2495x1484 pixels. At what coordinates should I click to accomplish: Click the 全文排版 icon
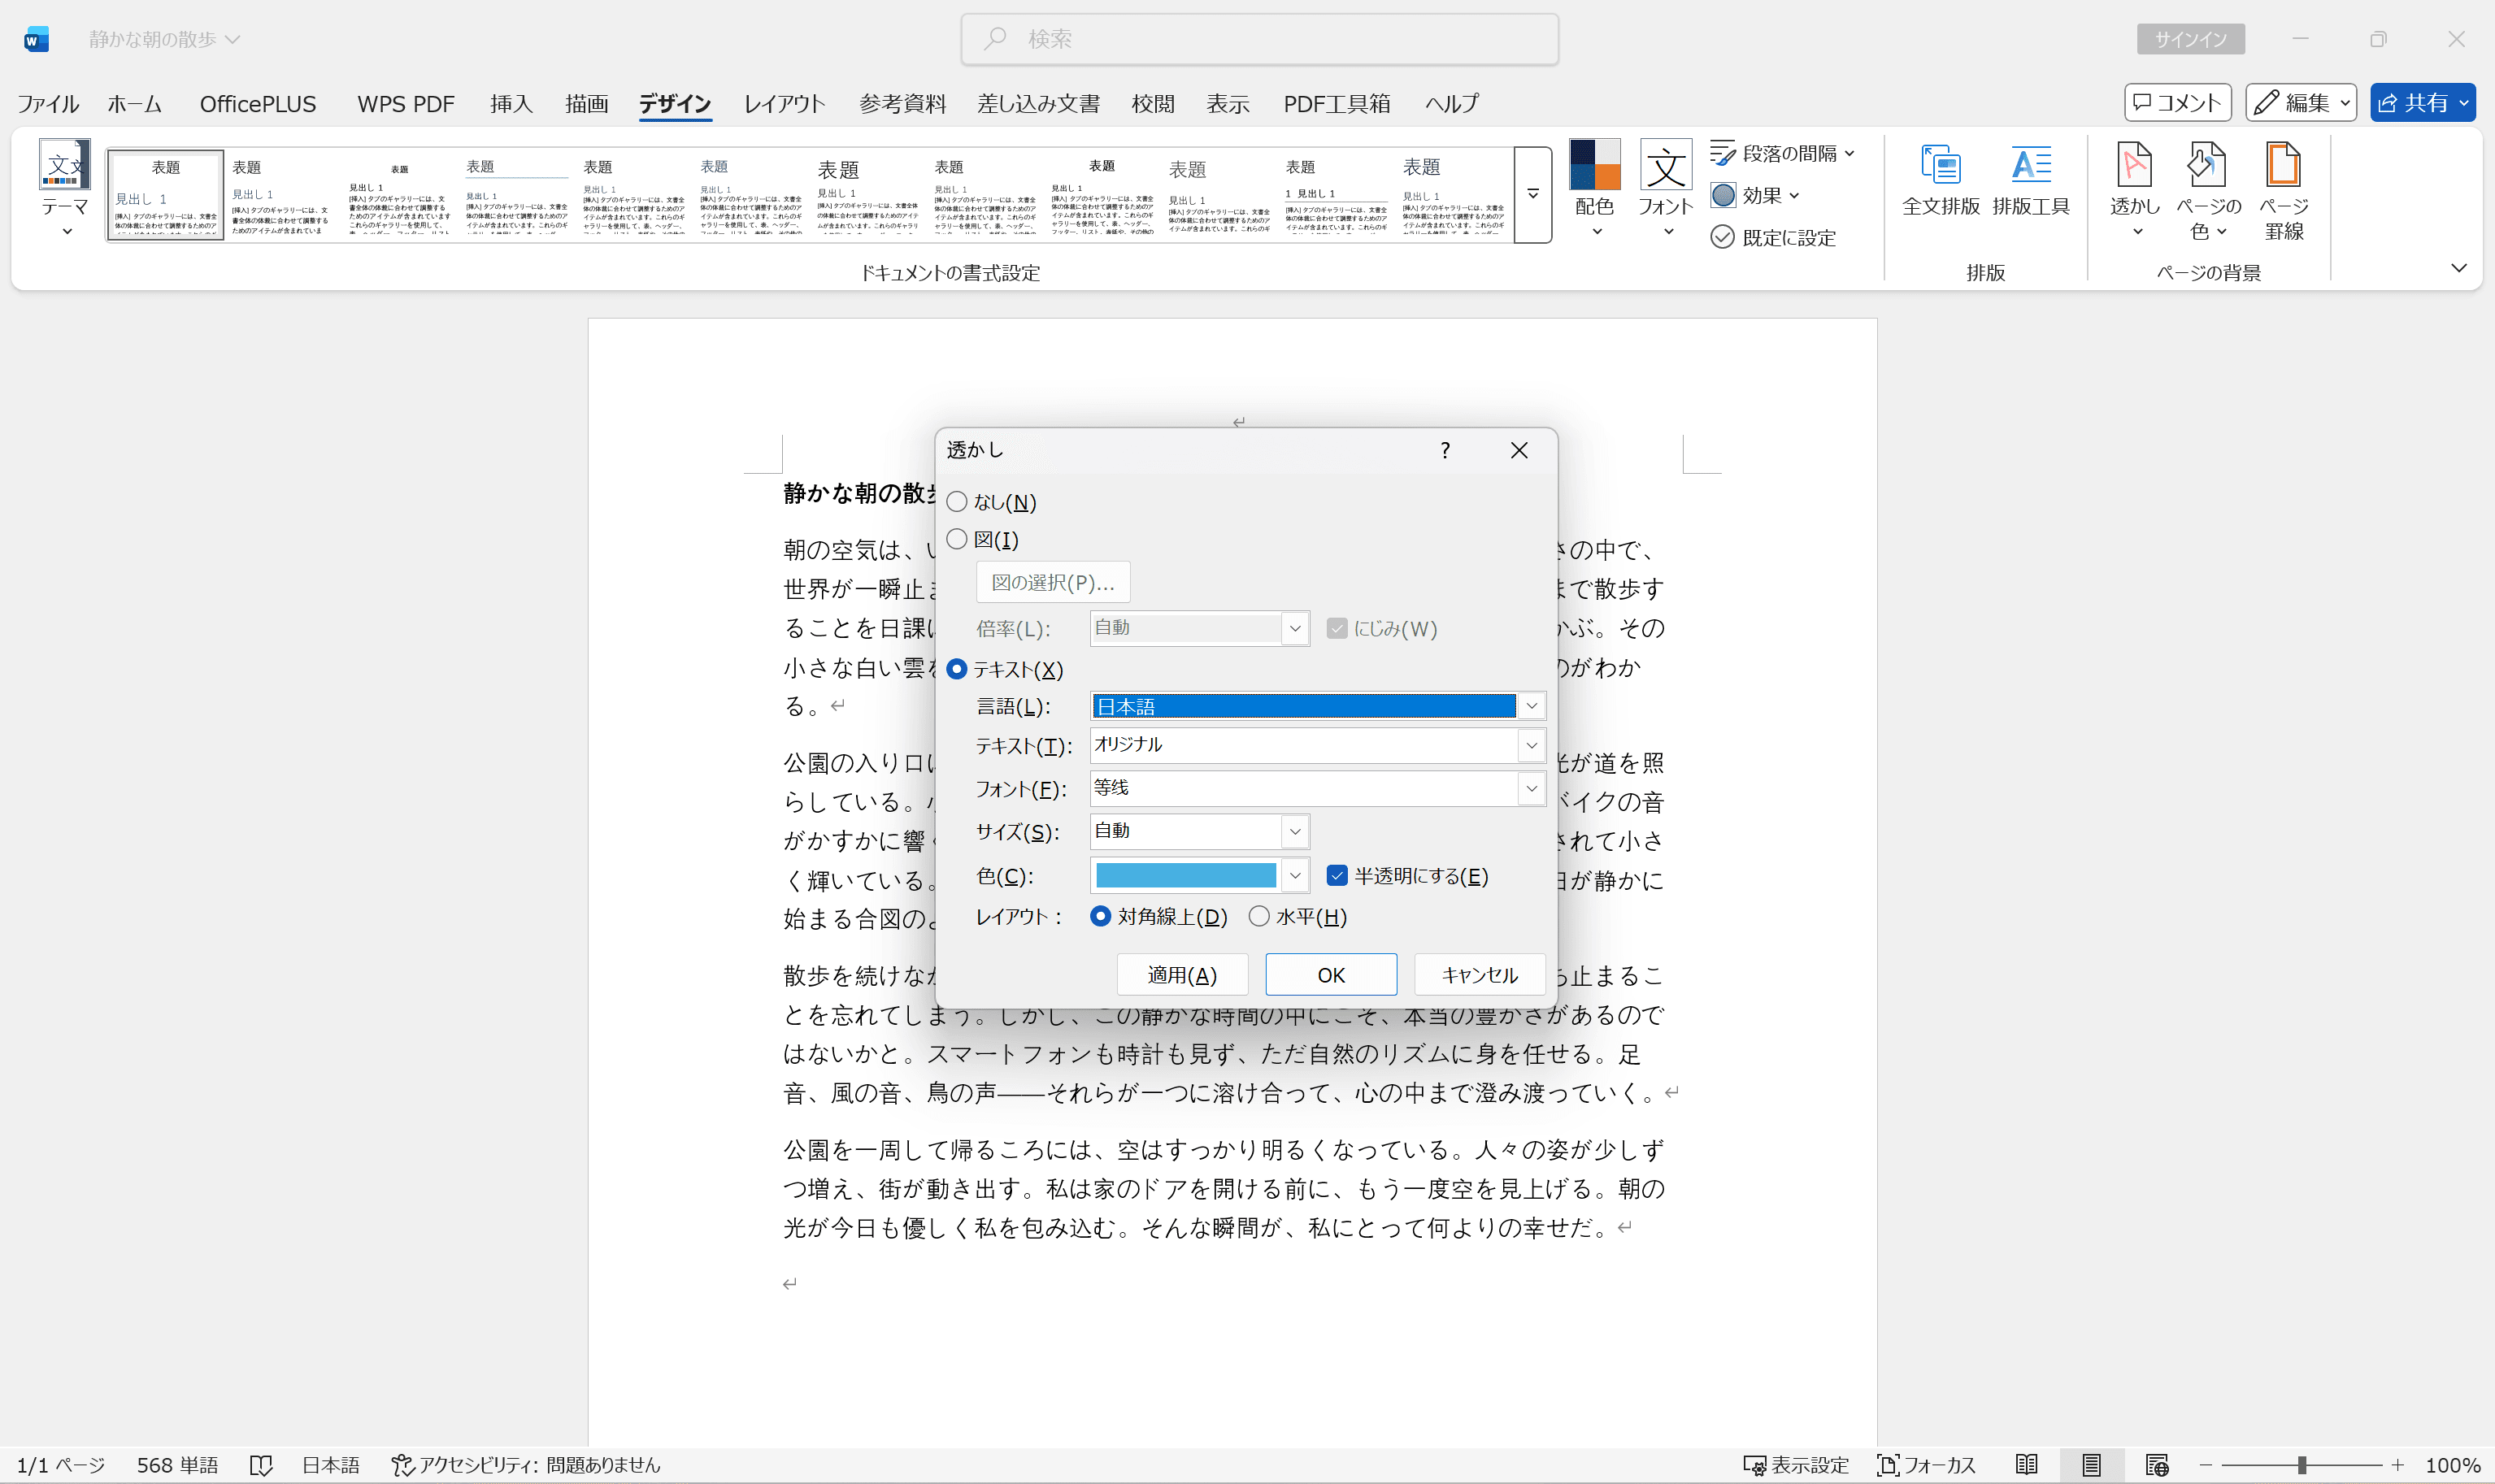1940,166
